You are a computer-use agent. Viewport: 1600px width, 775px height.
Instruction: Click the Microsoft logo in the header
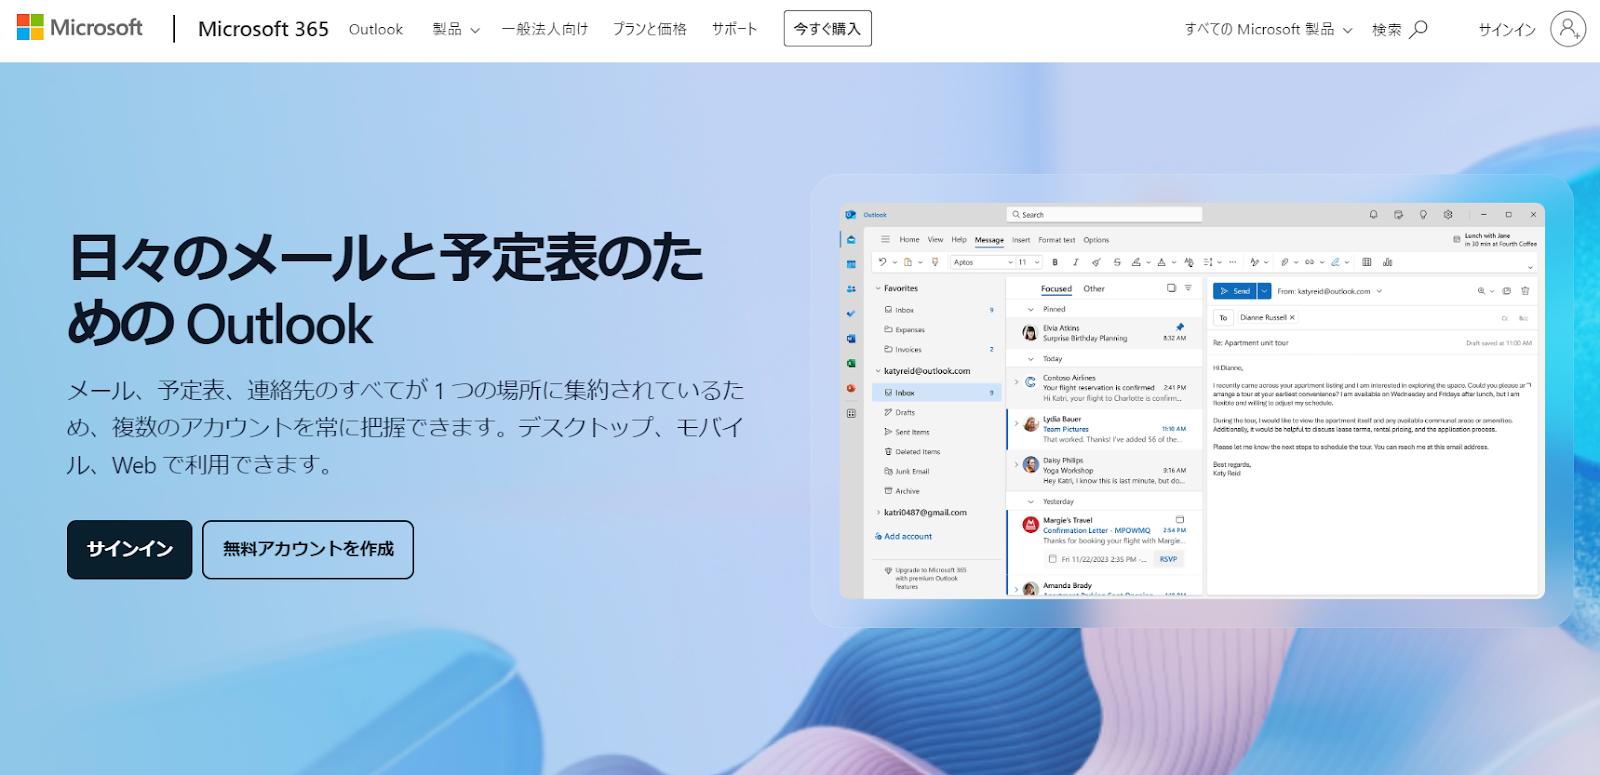coord(80,28)
